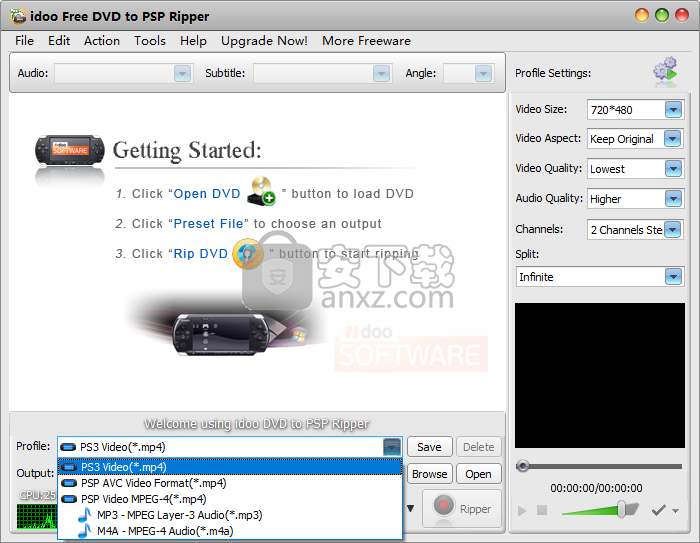Open the Help menu
Viewport: 700px width, 543px height.
pos(193,41)
